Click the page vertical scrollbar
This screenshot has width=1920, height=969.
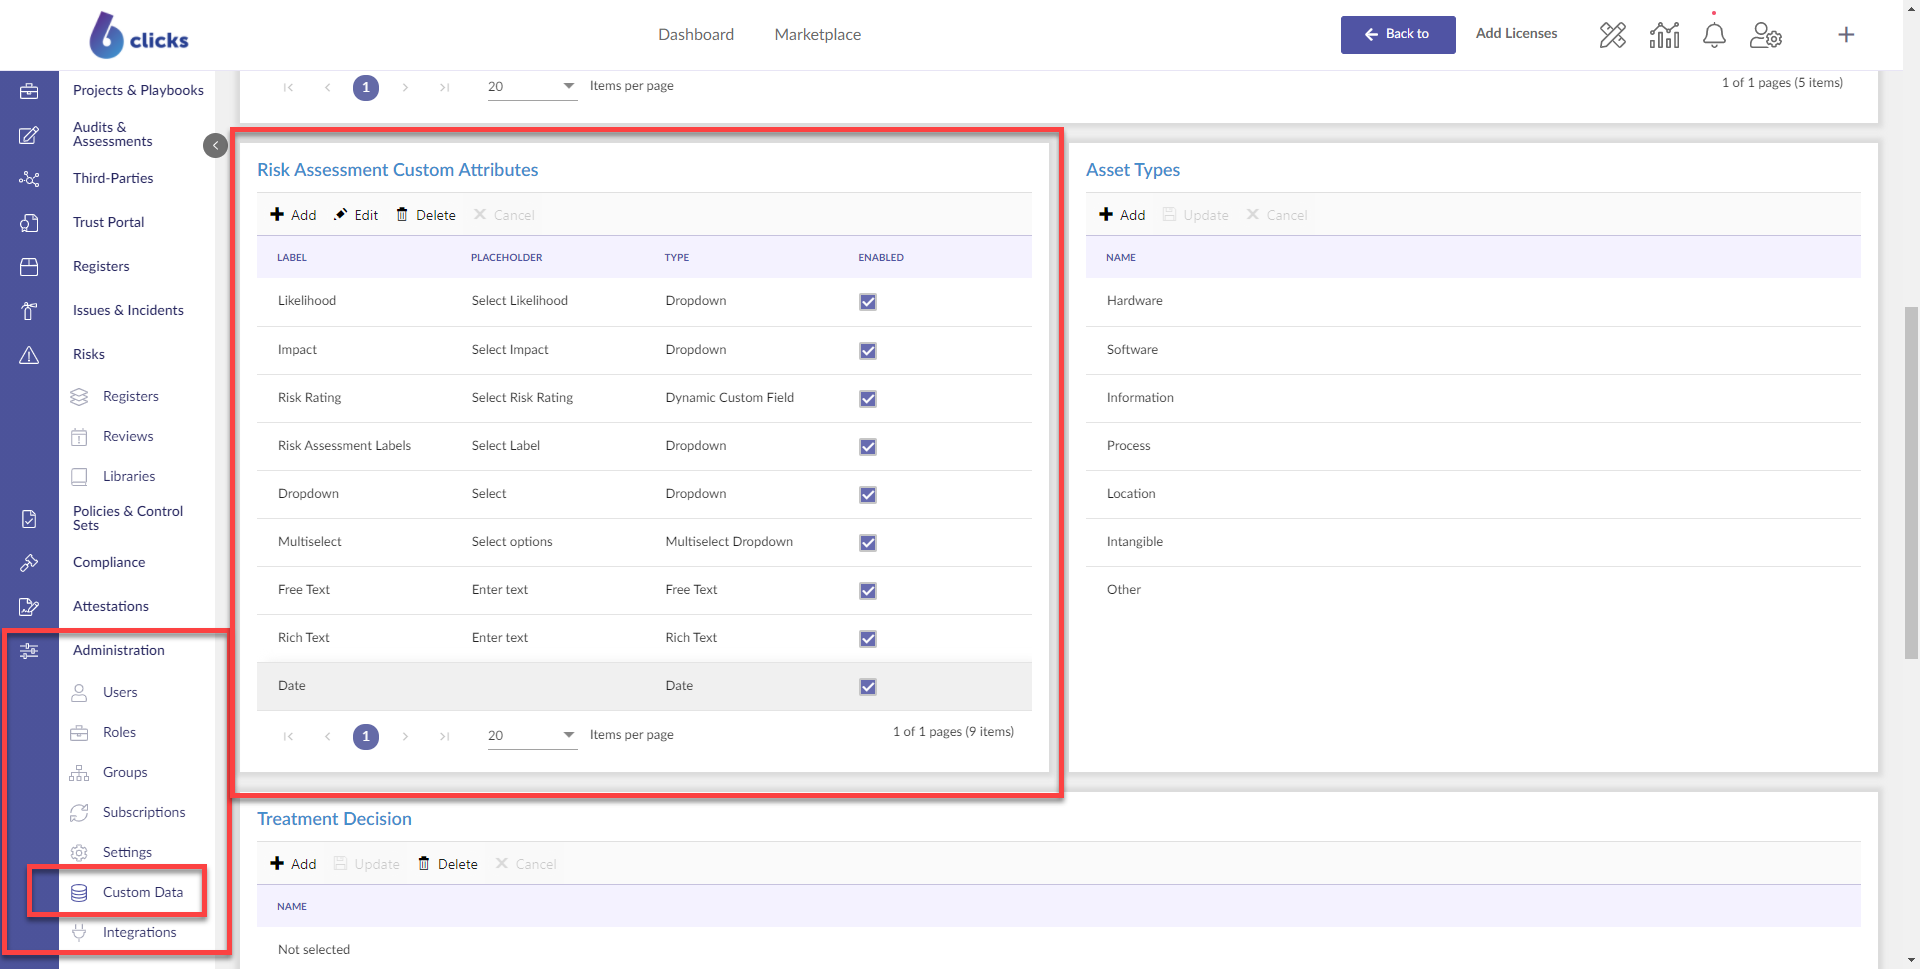pos(1911,480)
